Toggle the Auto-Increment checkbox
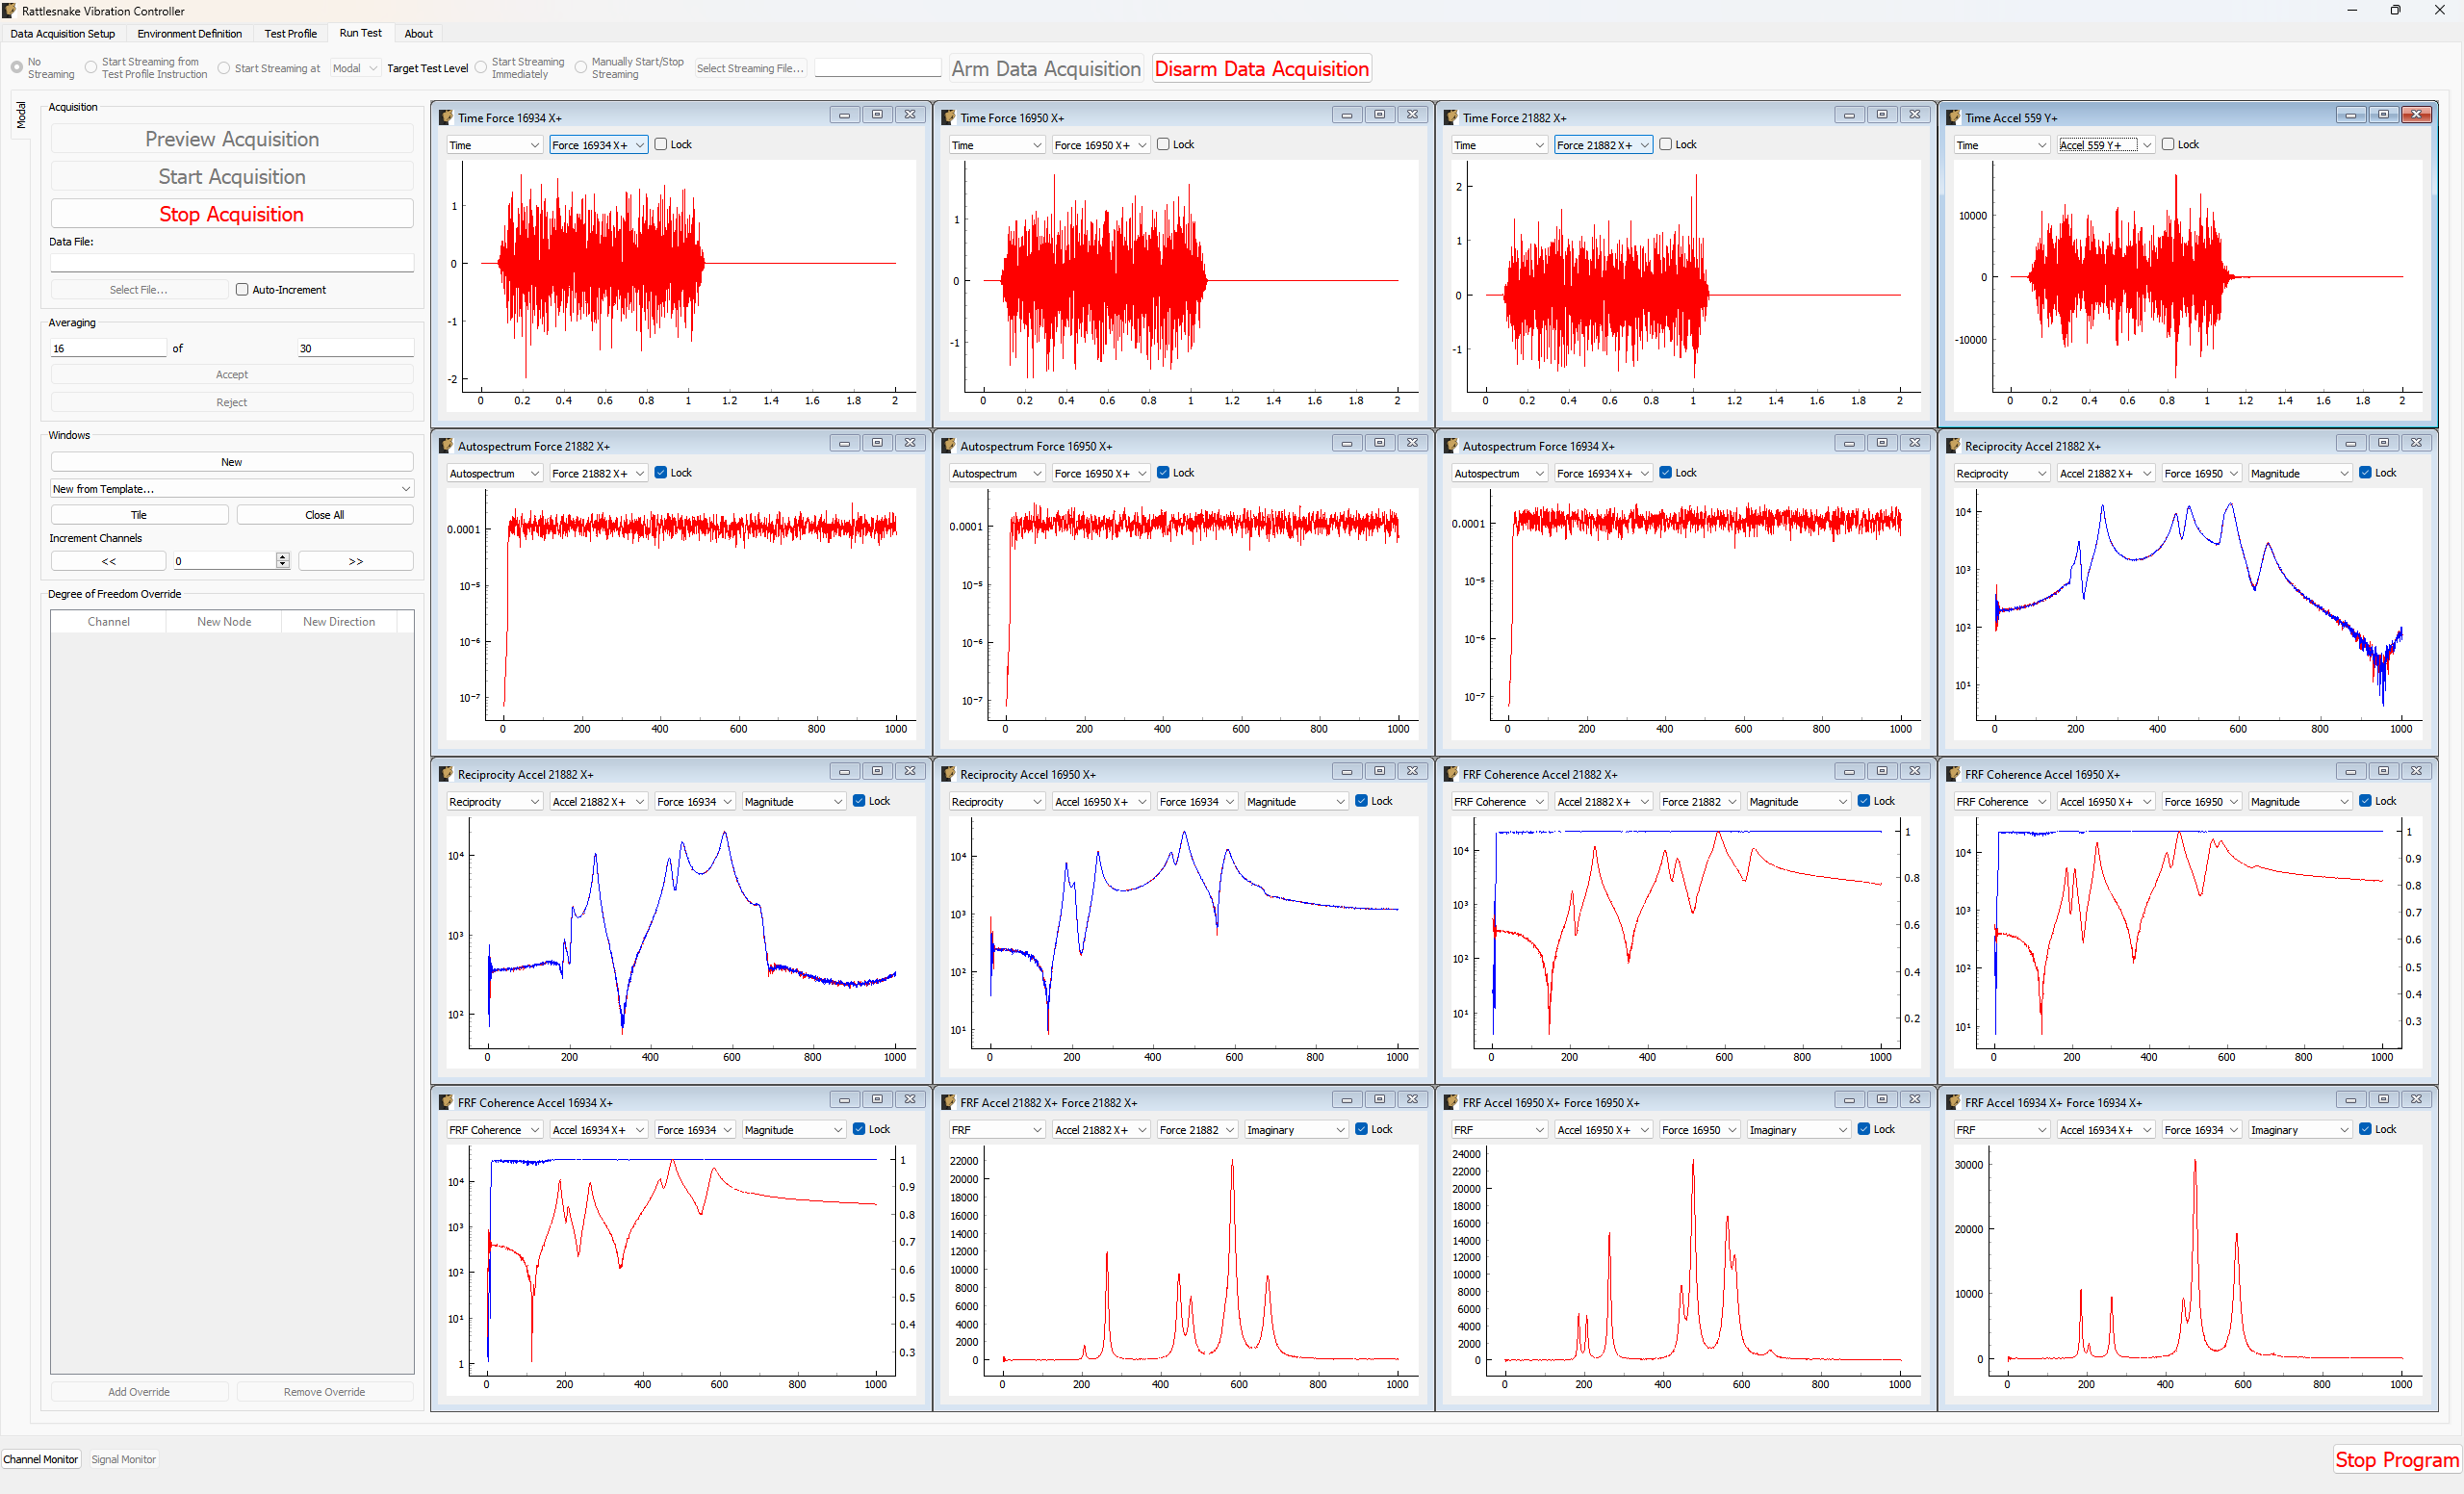 tap(242, 289)
